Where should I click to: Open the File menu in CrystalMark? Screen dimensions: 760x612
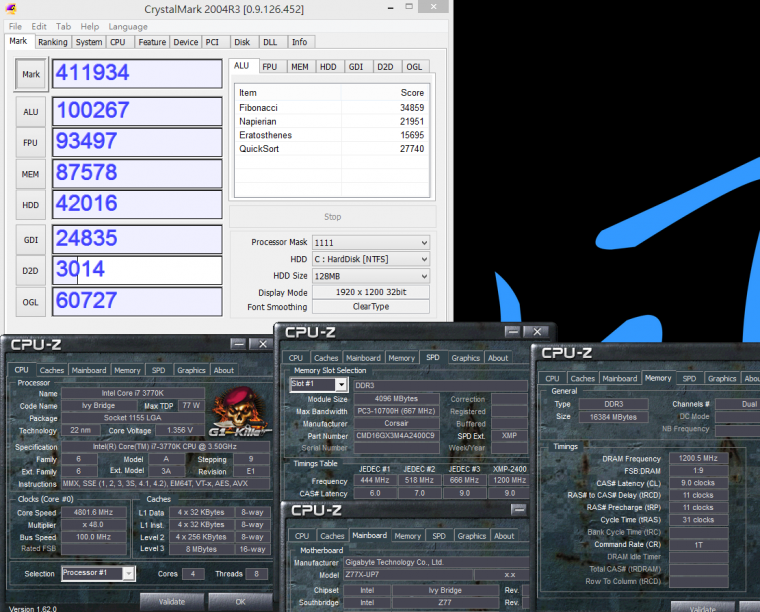click(x=15, y=26)
